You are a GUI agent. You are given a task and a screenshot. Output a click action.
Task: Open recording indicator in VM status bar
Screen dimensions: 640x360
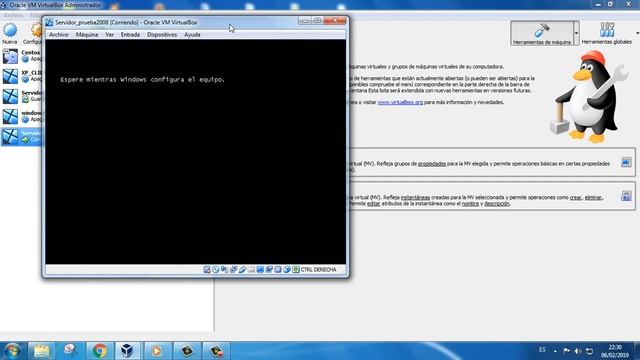[x=269, y=269]
